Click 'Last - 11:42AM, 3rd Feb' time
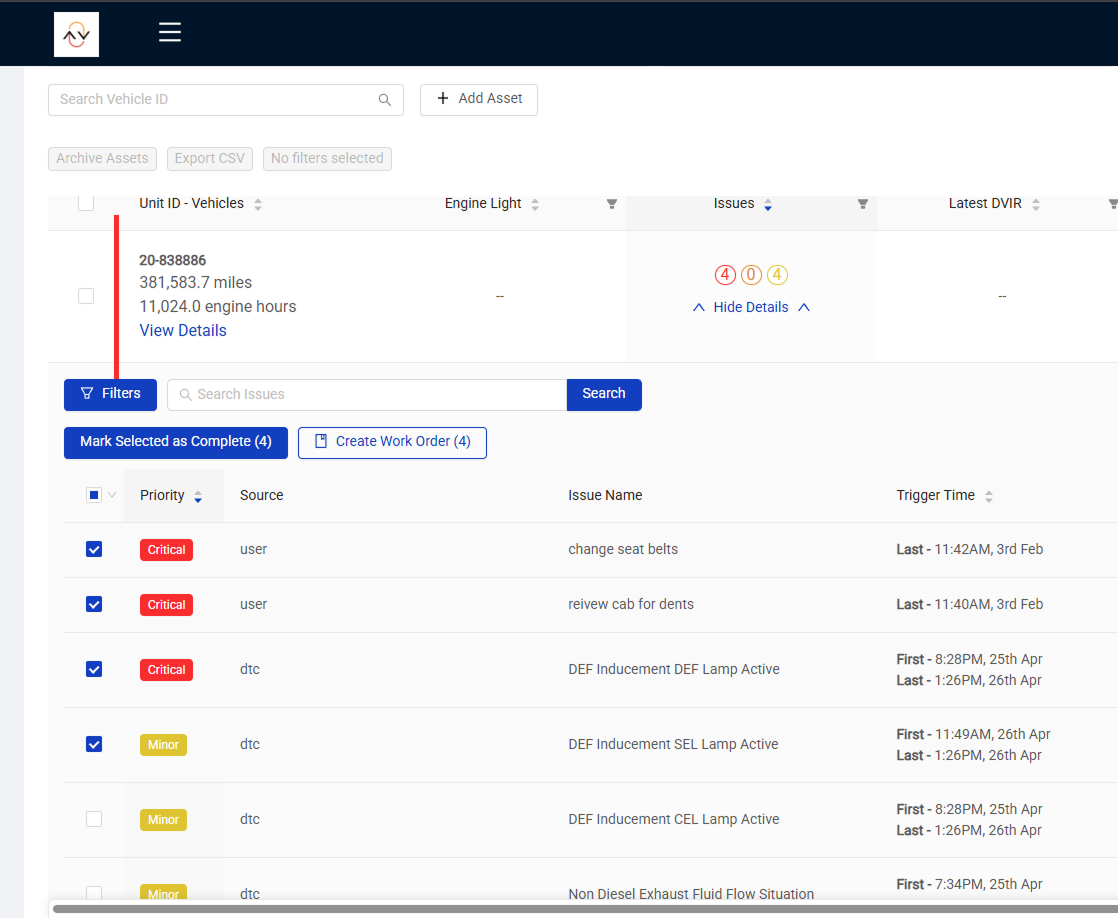This screenshot has height=918, width=1118. [970, 549]
